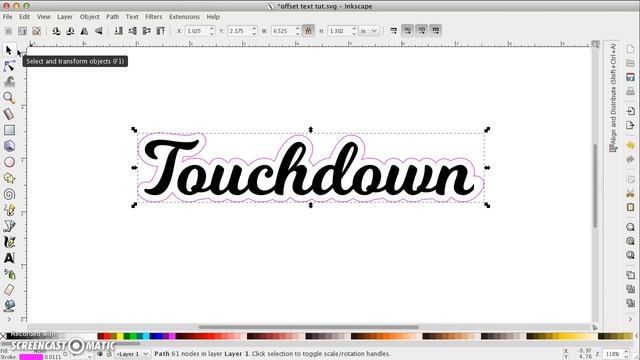This screenshot has height=360, width=640.
Task: Zoom to fit selection icon
Action: click(x=630, y=227)
